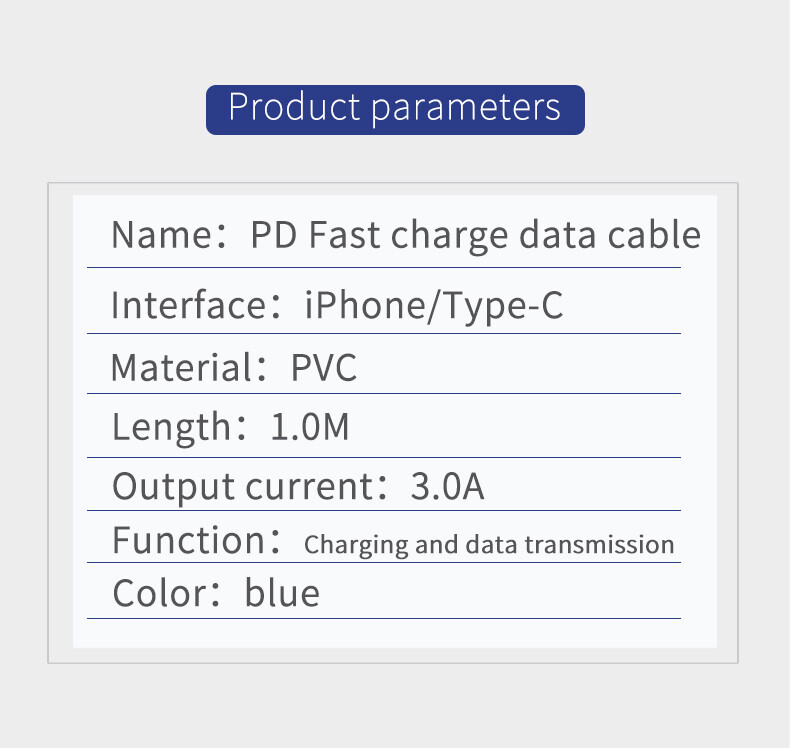790x748 pixels.
Task: Click the divider line under the Length row
Action: (384, 457)
